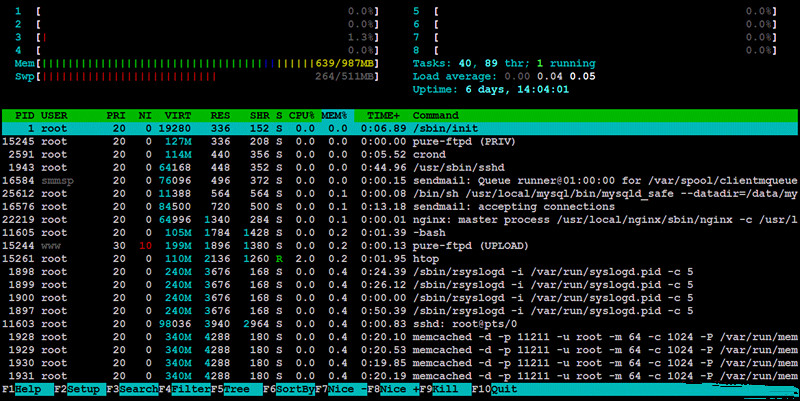Image resolution: width=800 pixels, height=401 pixels.
Task: Click the 98036 VIRT value
Action: (174, 324)
